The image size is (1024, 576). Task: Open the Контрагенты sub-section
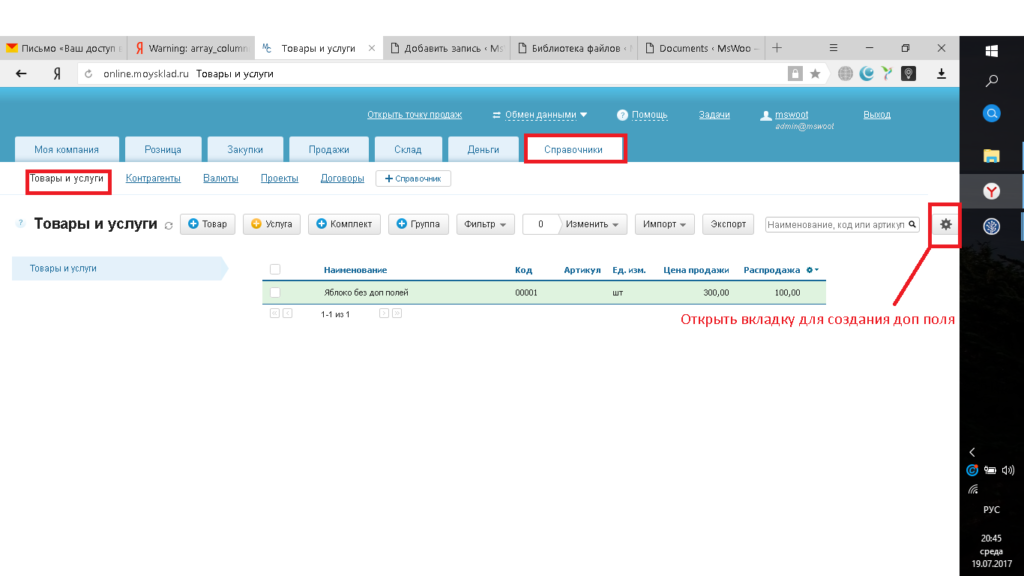(x=153, y=178)
